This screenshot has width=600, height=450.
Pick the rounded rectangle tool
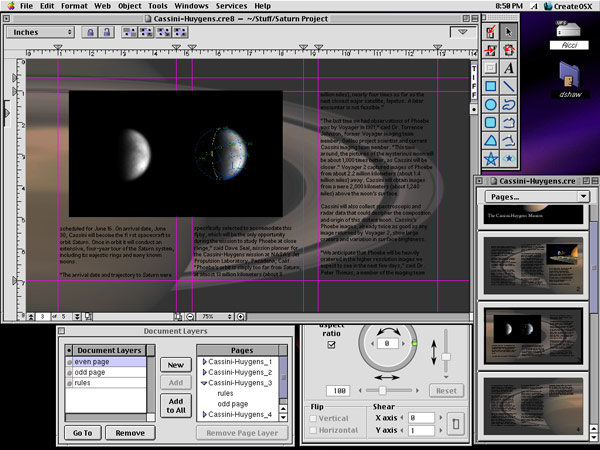pos(491,122)
